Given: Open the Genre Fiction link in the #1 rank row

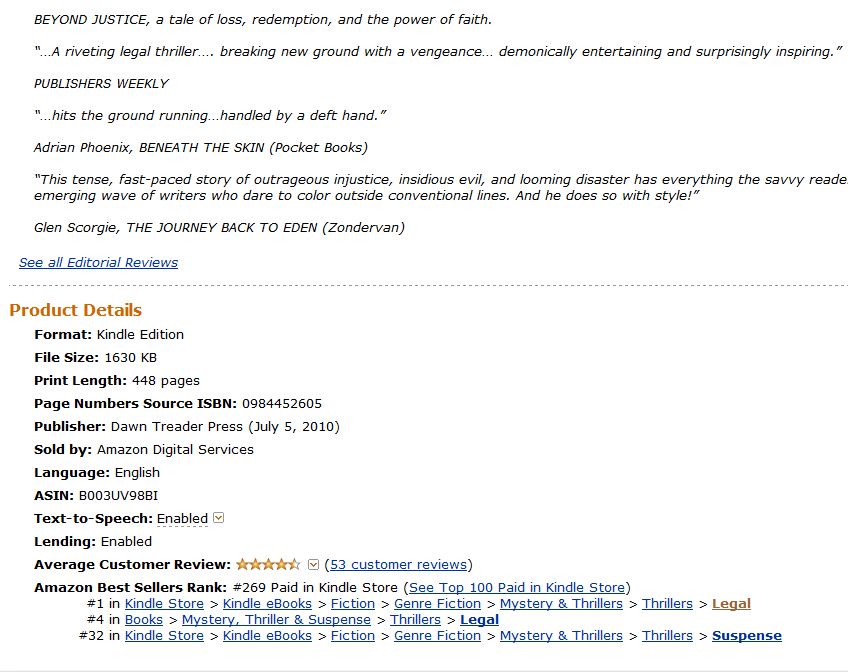Looking at the screenshot, I should coord(437,604).
